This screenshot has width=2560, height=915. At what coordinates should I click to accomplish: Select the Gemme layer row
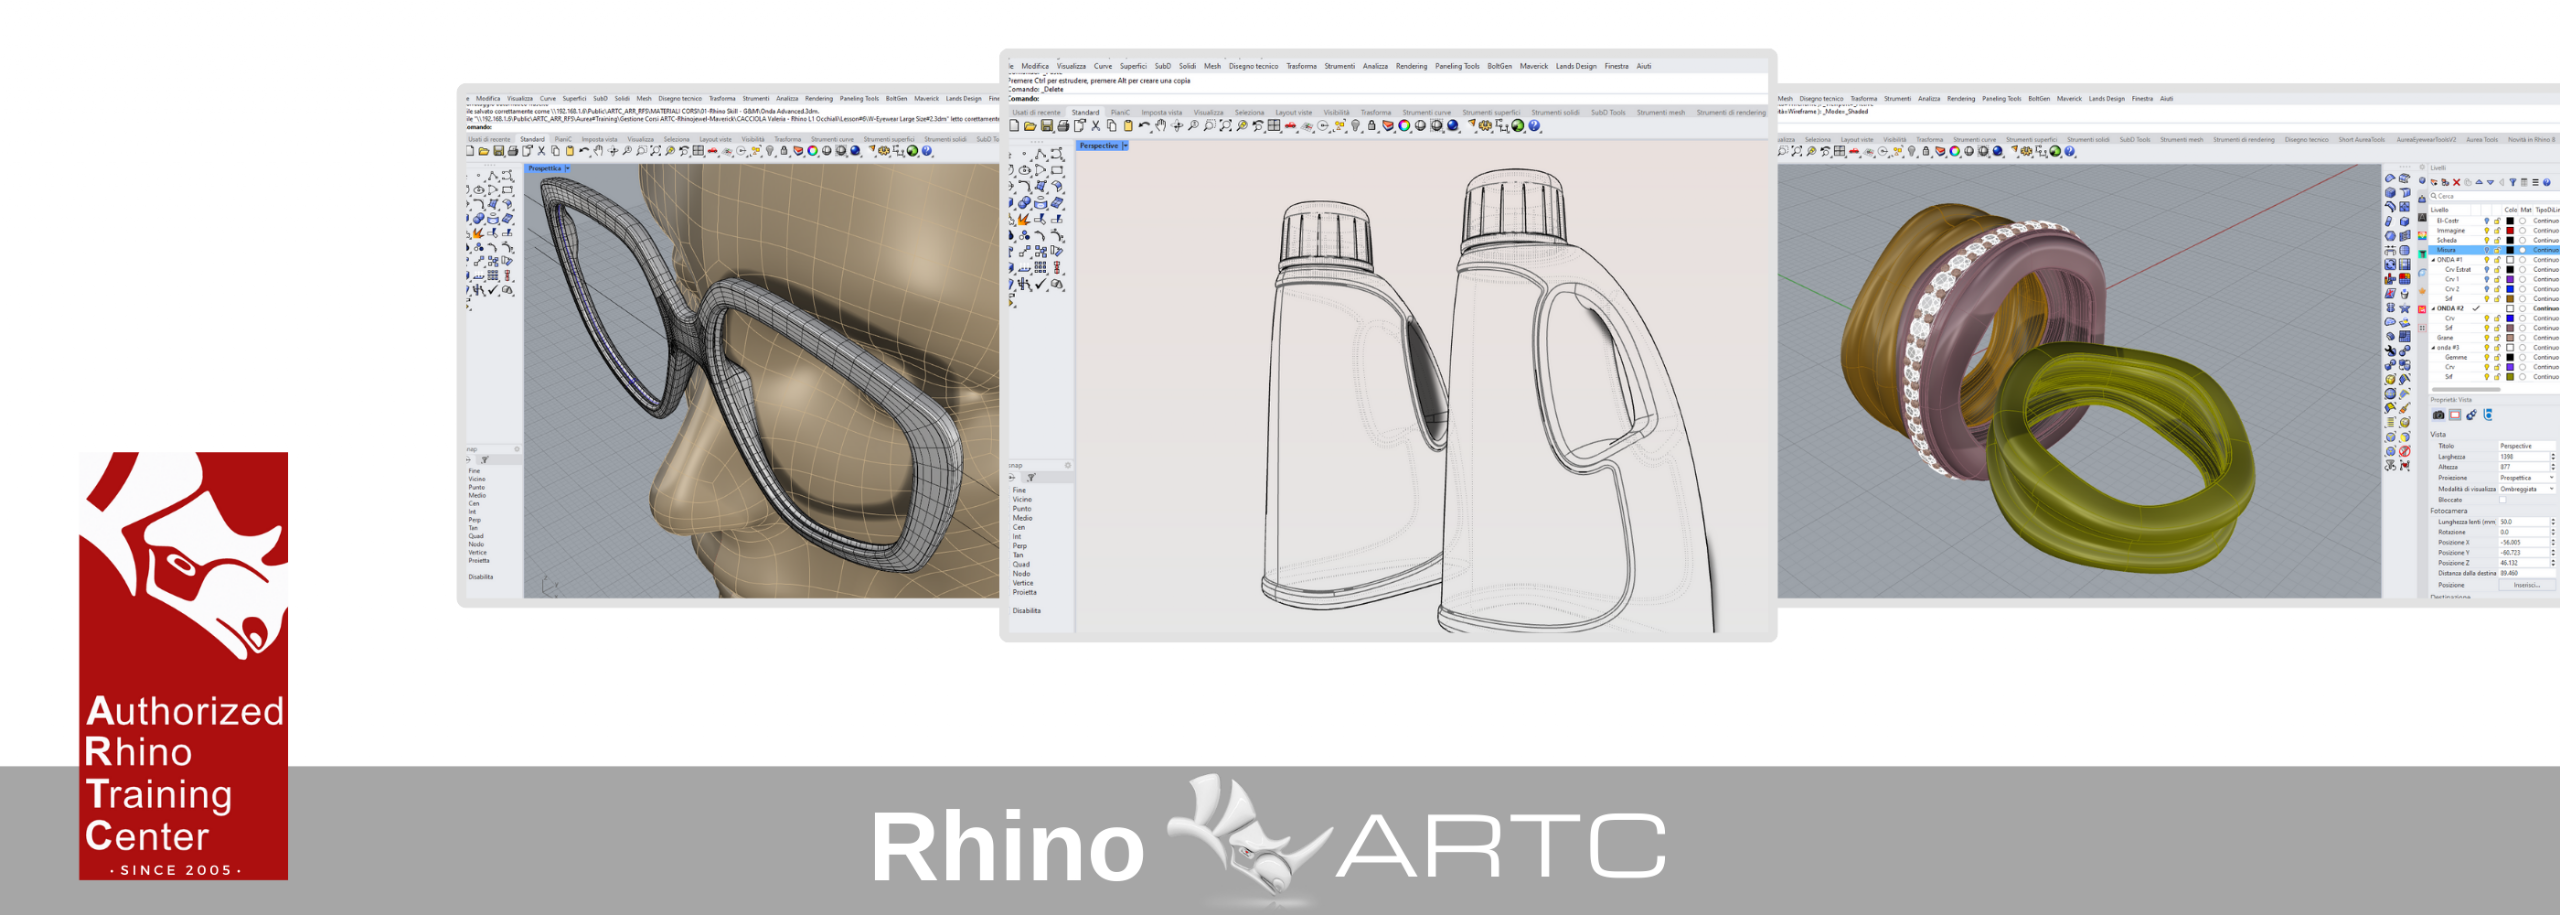click(x=2494, y=357)
